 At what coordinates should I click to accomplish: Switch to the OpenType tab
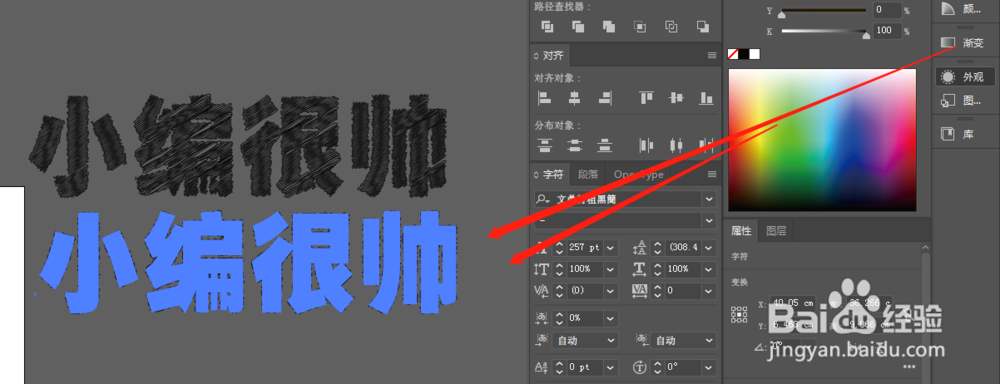tap(638, 174)
